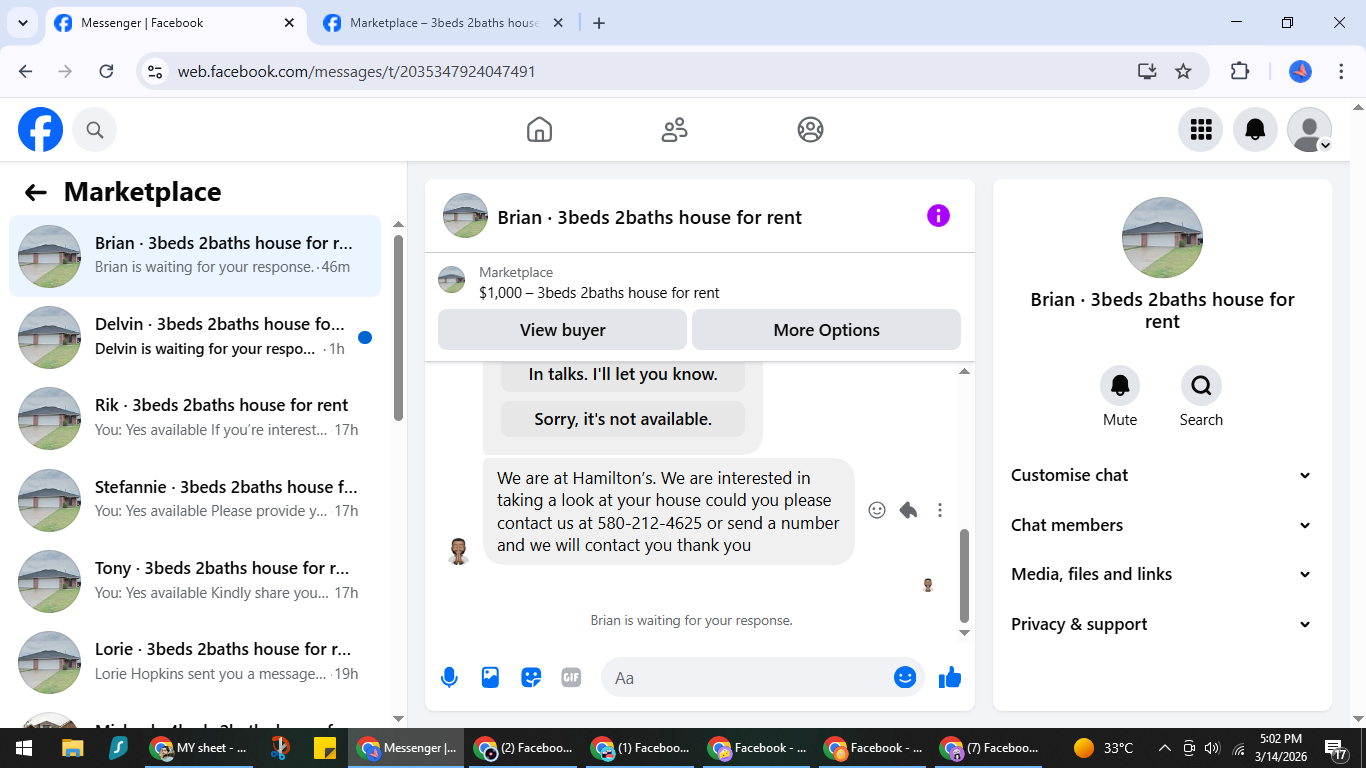This screenshot has width=1366, height=768.
Task: Select the Messenger | Facebook tab
Action: (x=176, y=23)
